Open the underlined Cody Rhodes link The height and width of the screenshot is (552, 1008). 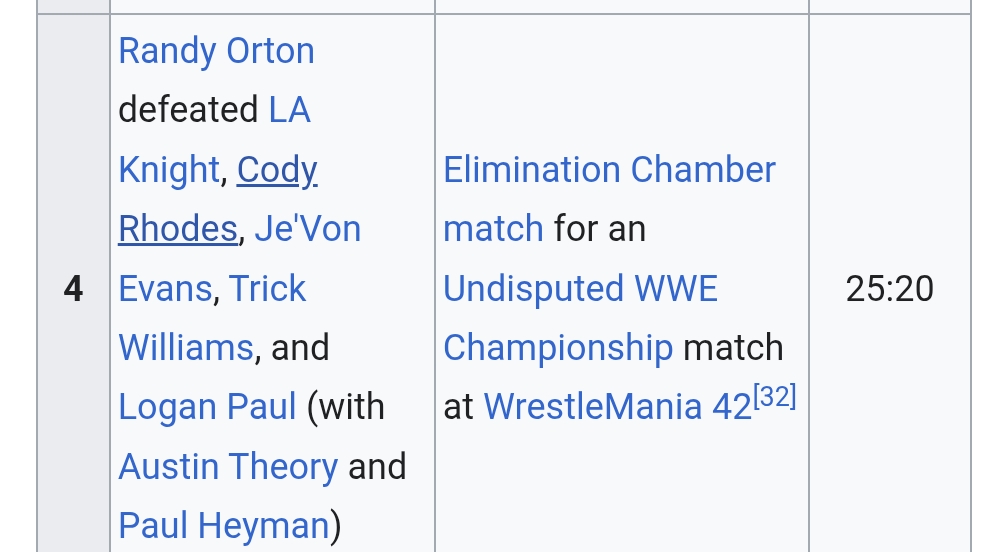pyautogui.click(x=277, y=170)
